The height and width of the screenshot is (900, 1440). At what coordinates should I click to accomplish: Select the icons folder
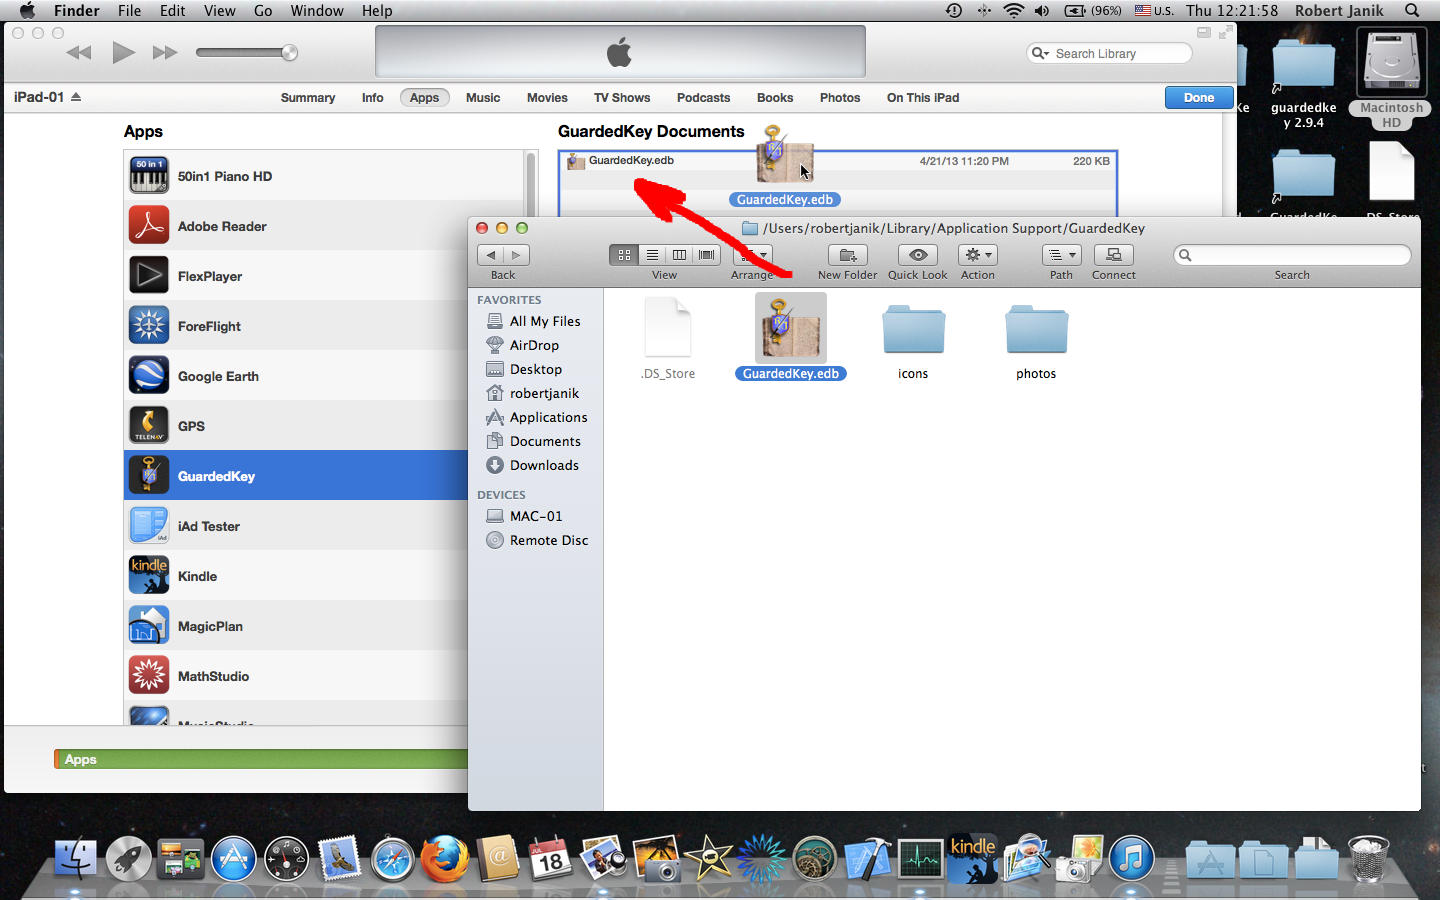point(913,343)
